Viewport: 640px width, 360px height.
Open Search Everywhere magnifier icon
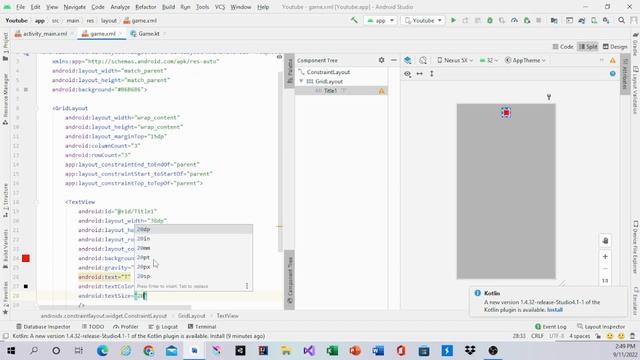[x=621, y=20]
